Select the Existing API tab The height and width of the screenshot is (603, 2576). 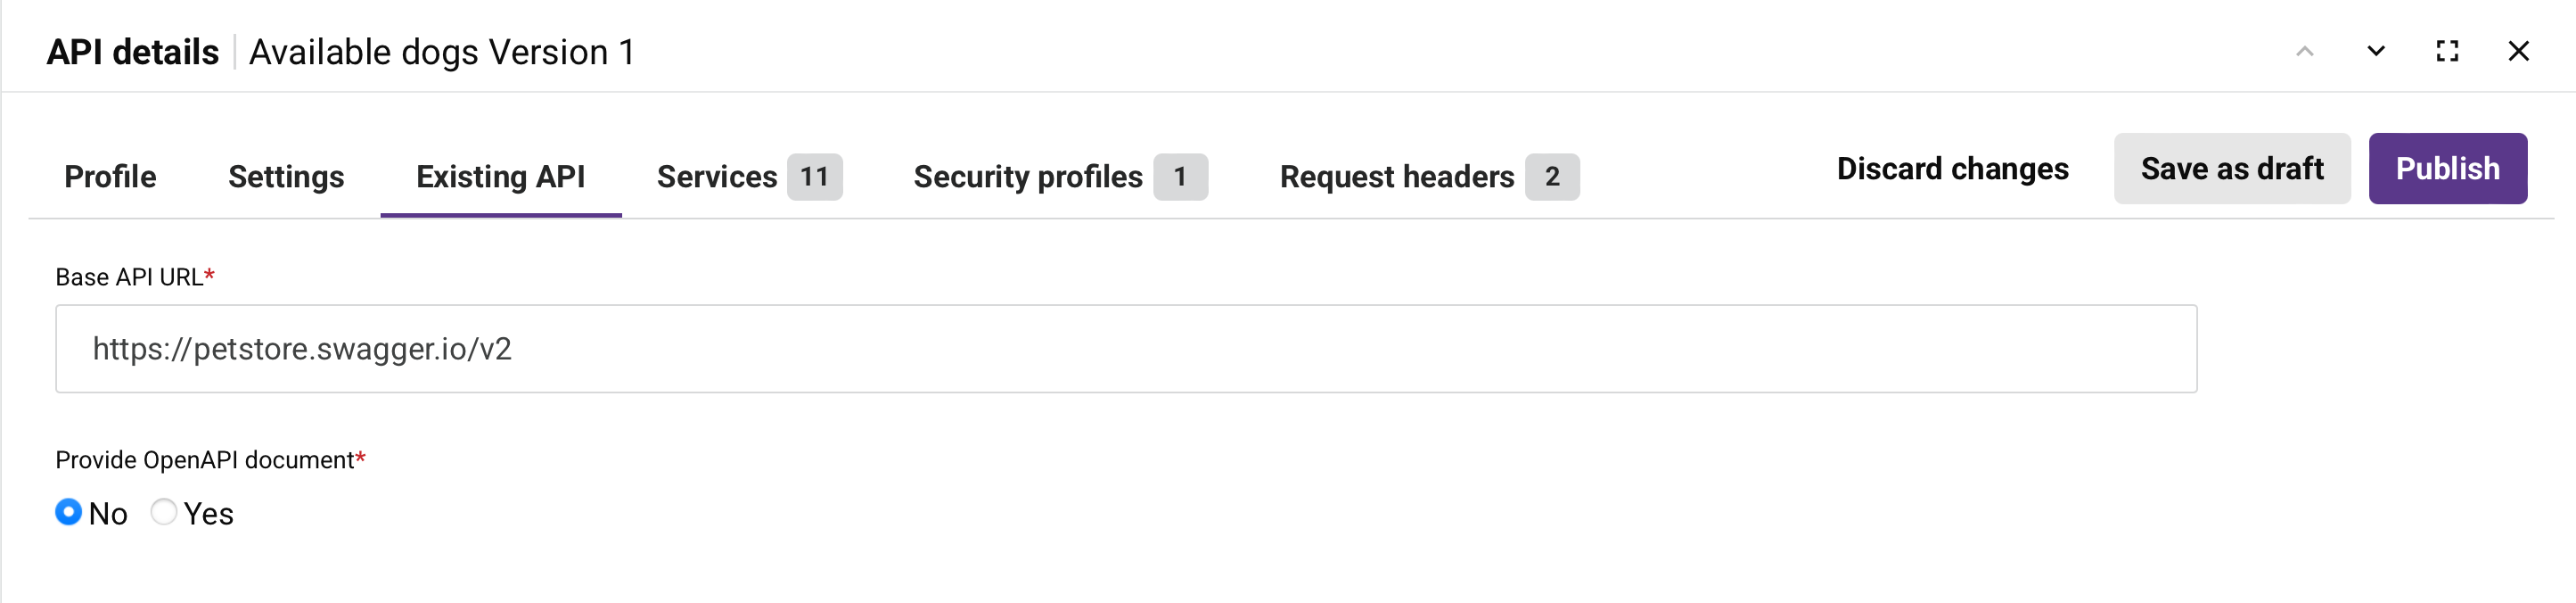click(500, 177)
